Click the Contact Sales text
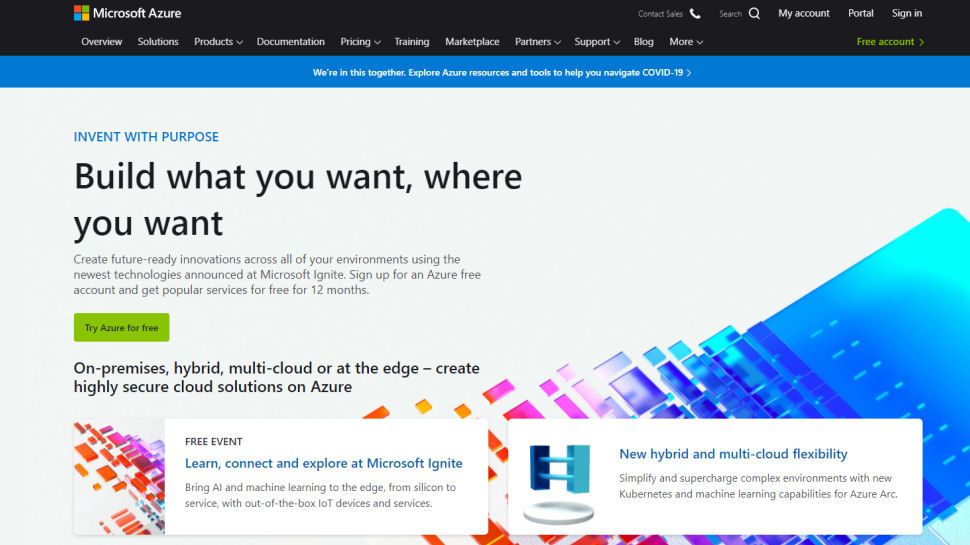 pos(660,14)
